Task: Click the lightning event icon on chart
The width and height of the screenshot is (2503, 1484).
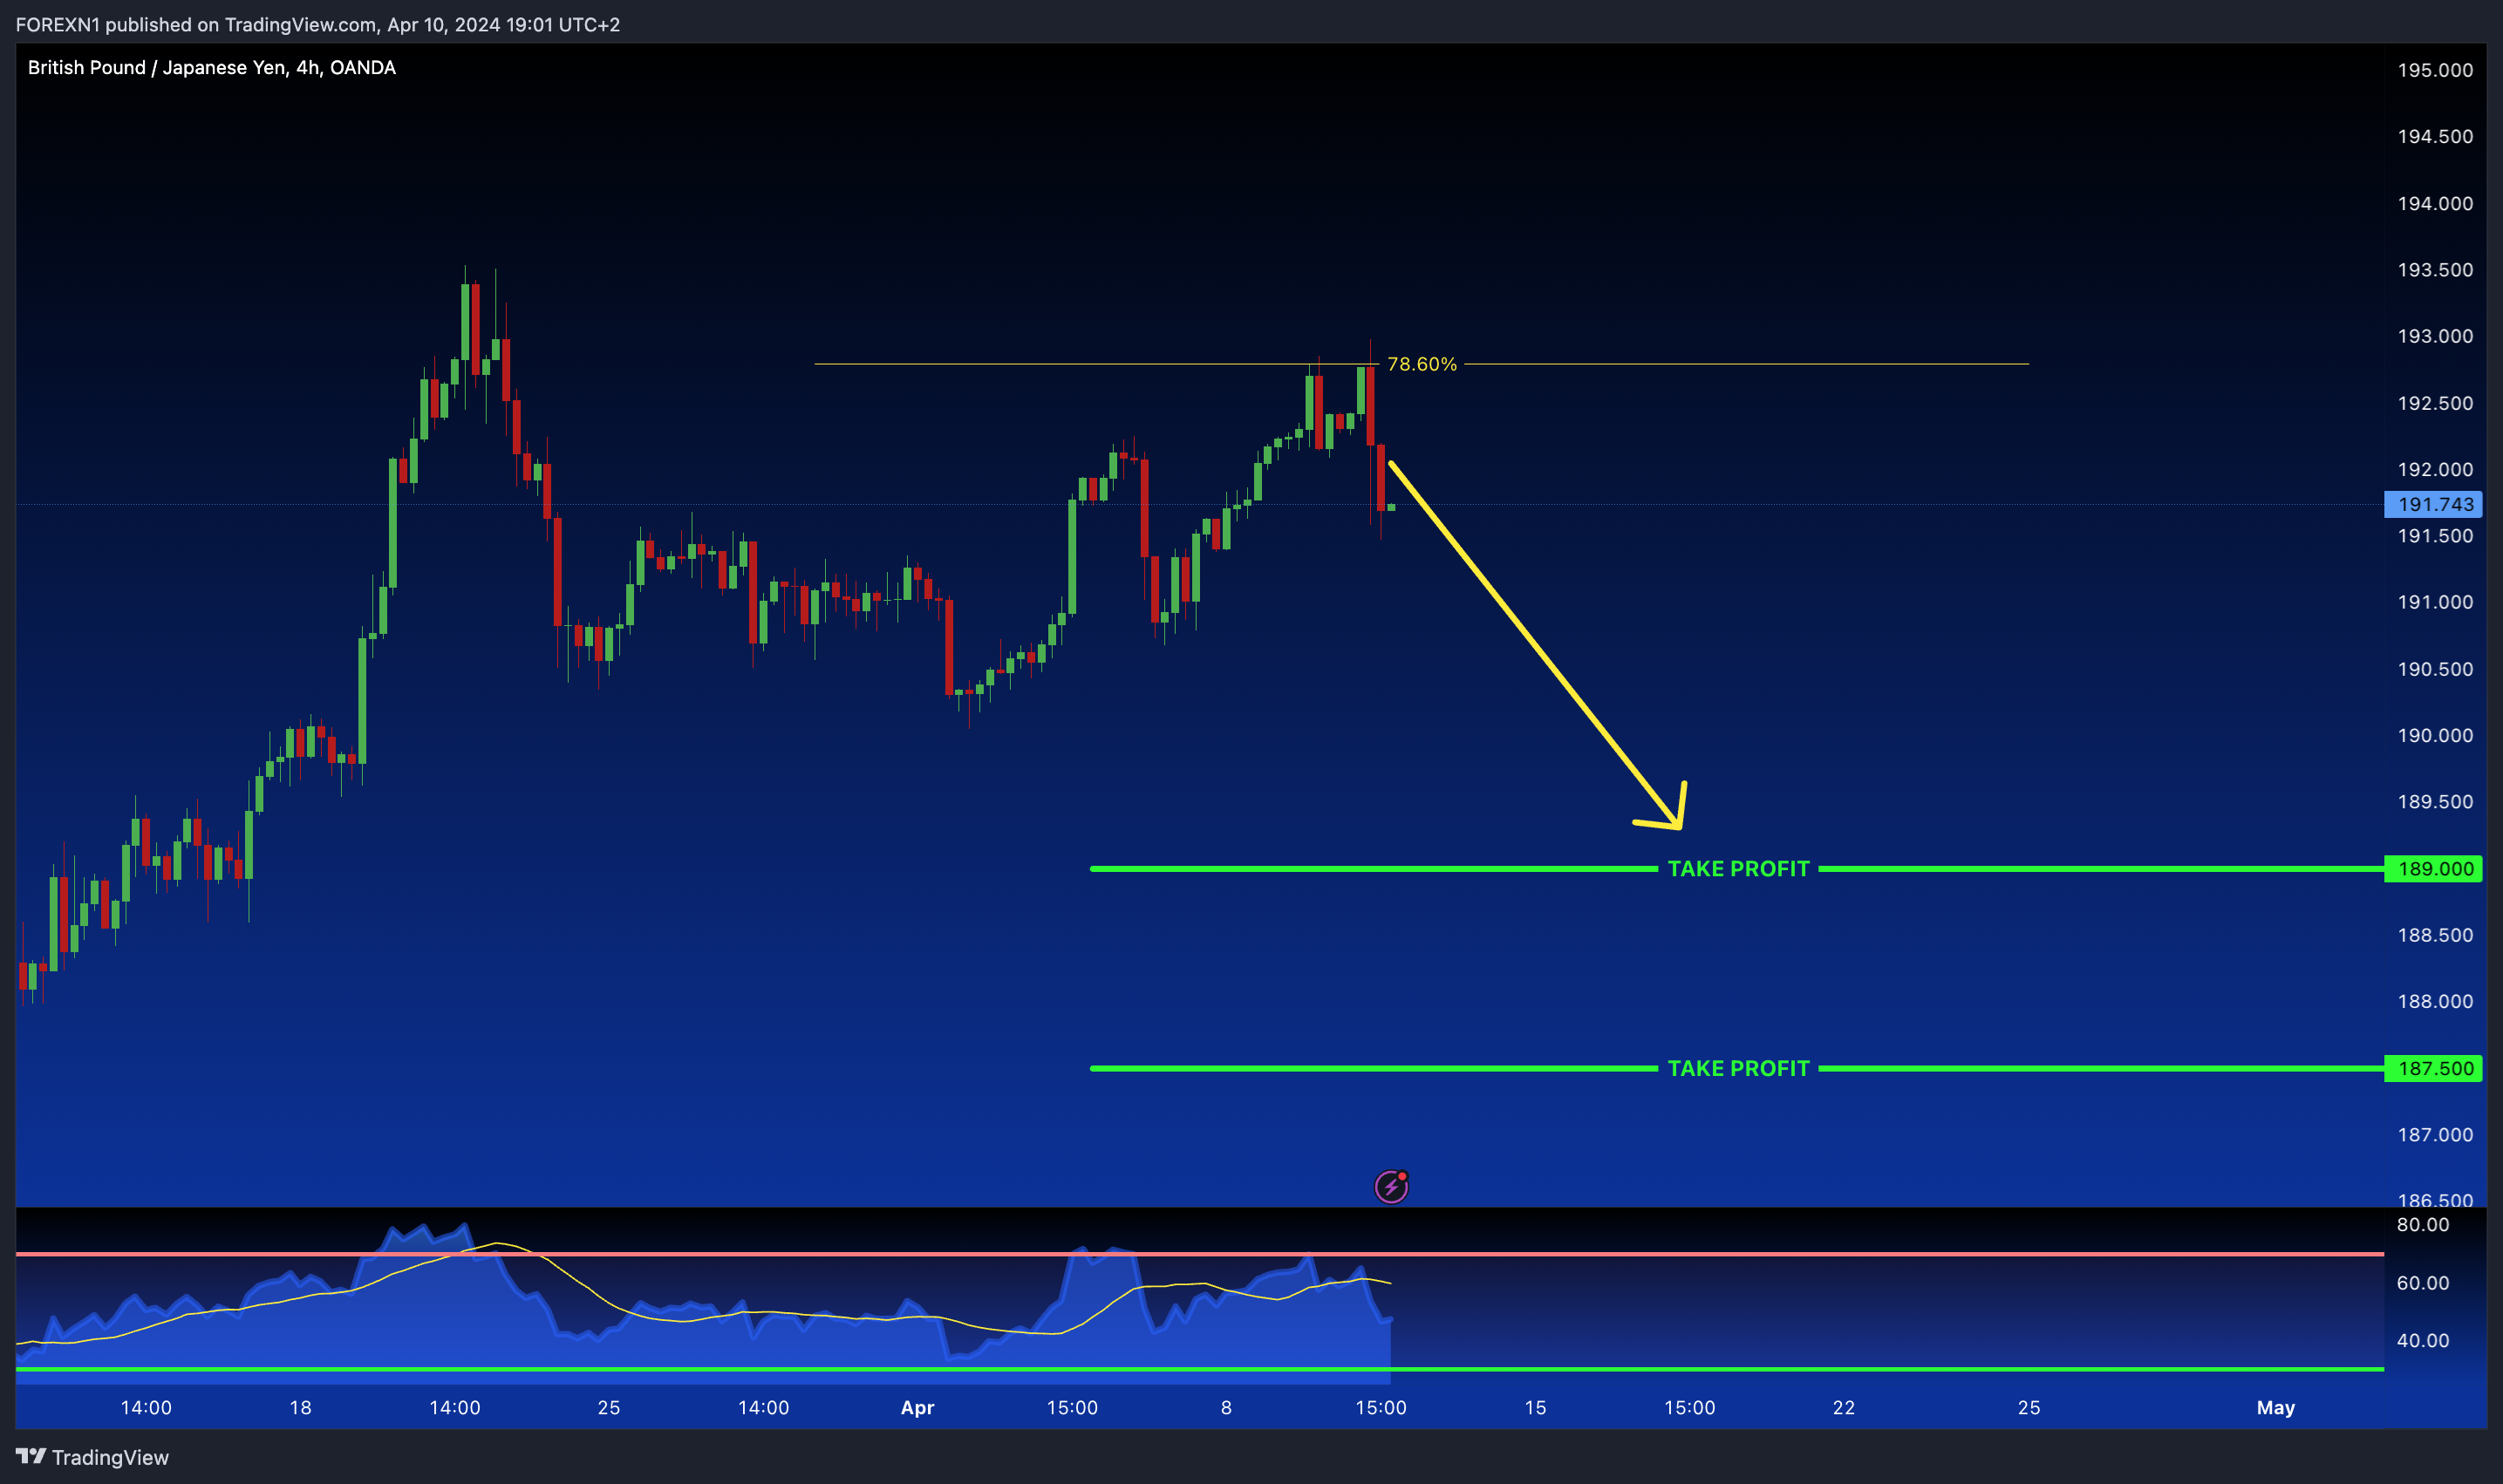Action: pyautogui.click(x=1391, y=1186)
